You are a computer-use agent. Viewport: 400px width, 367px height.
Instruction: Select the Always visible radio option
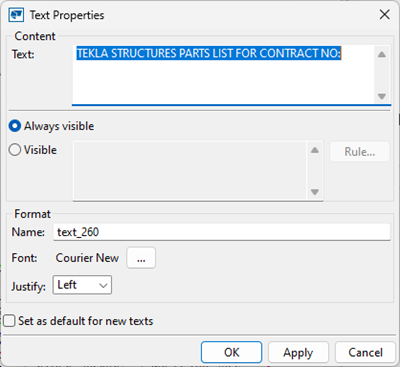pyautogui.click(x=15, y=126)
